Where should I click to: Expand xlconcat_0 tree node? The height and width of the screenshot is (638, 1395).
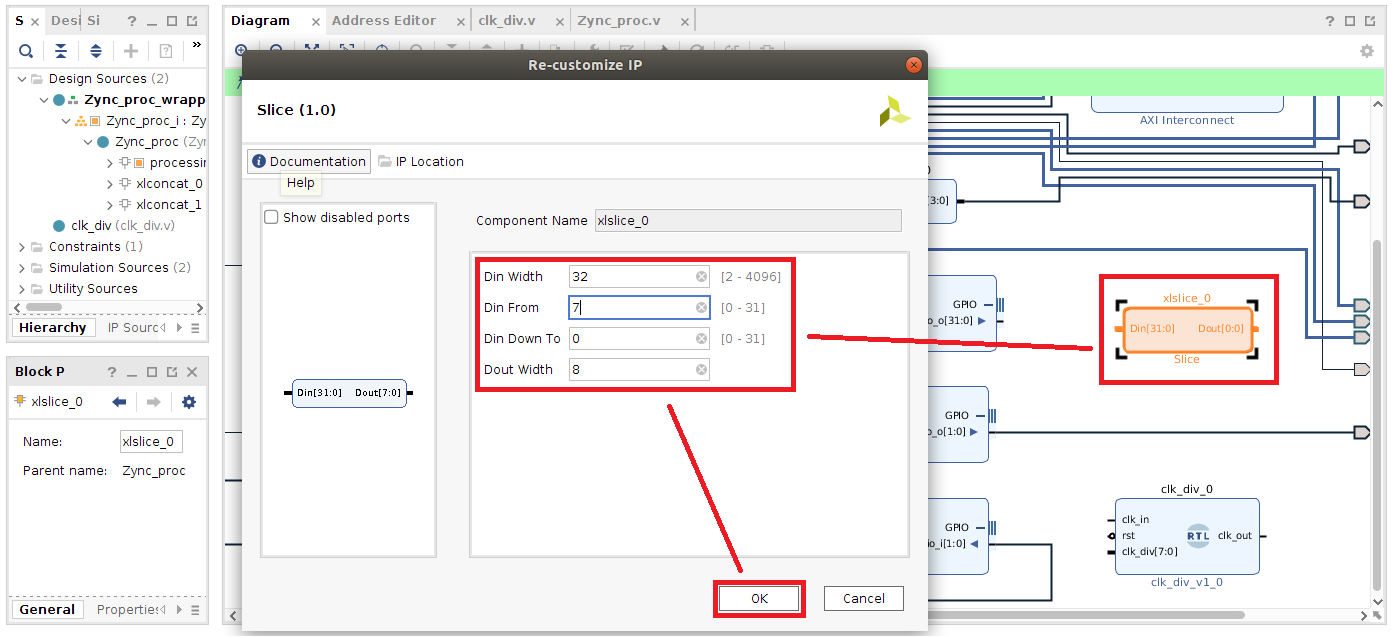click(x=110, y=184)
